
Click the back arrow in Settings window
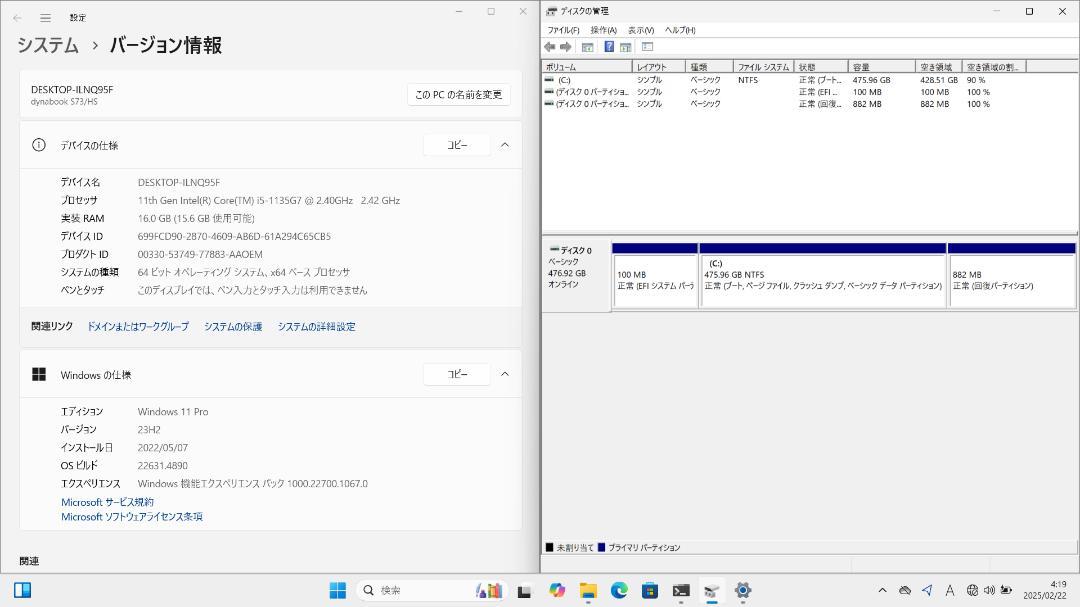17,18
